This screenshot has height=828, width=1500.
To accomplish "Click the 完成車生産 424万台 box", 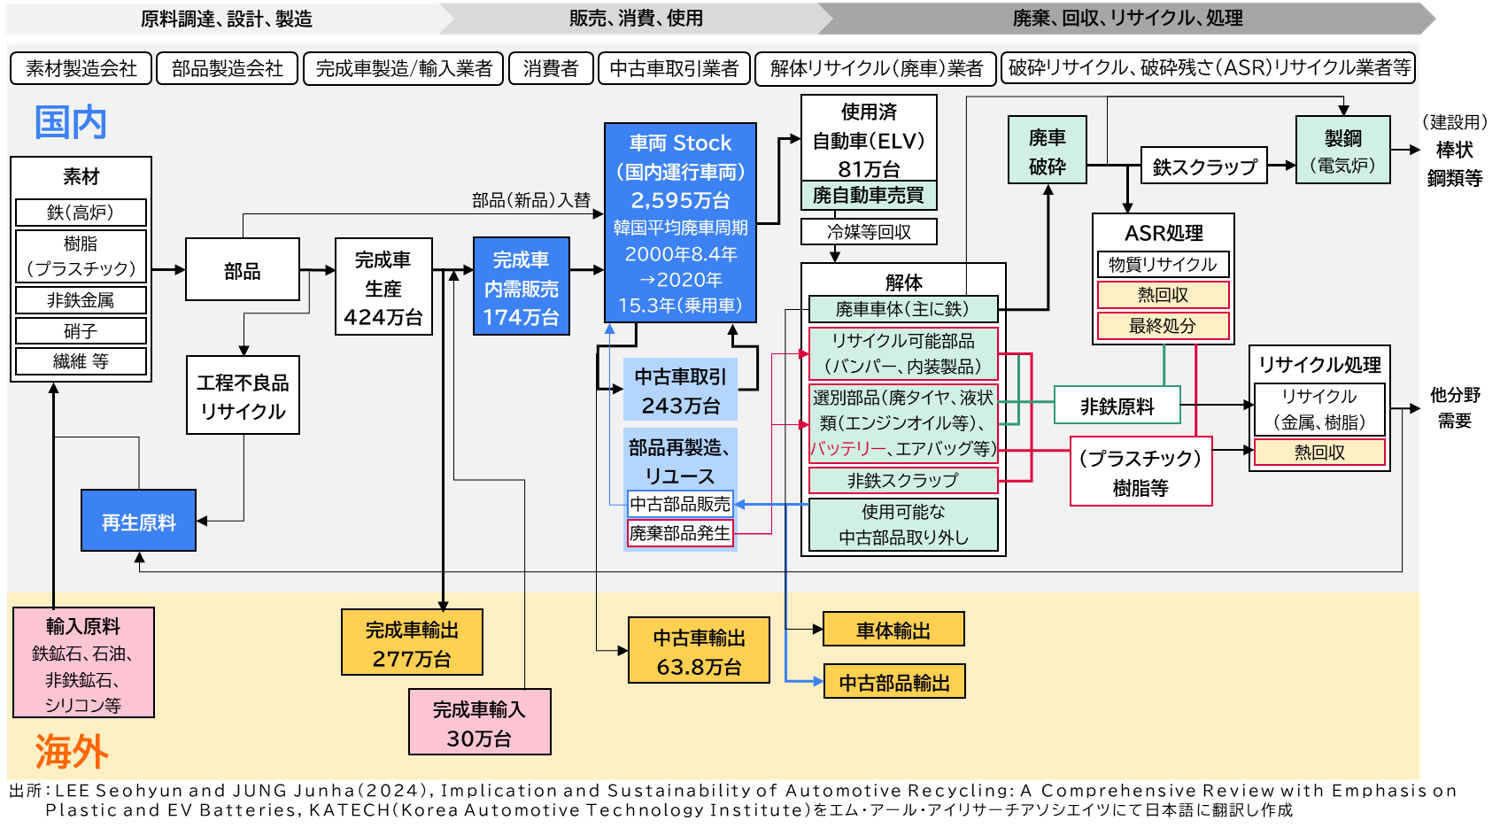I will [x=383, y=287].
